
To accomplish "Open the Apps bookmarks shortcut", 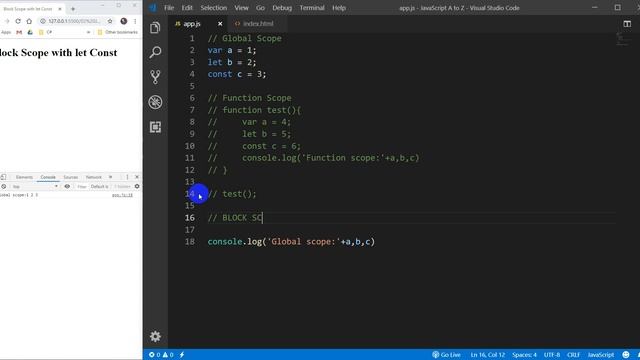I will tap(6, 32).
